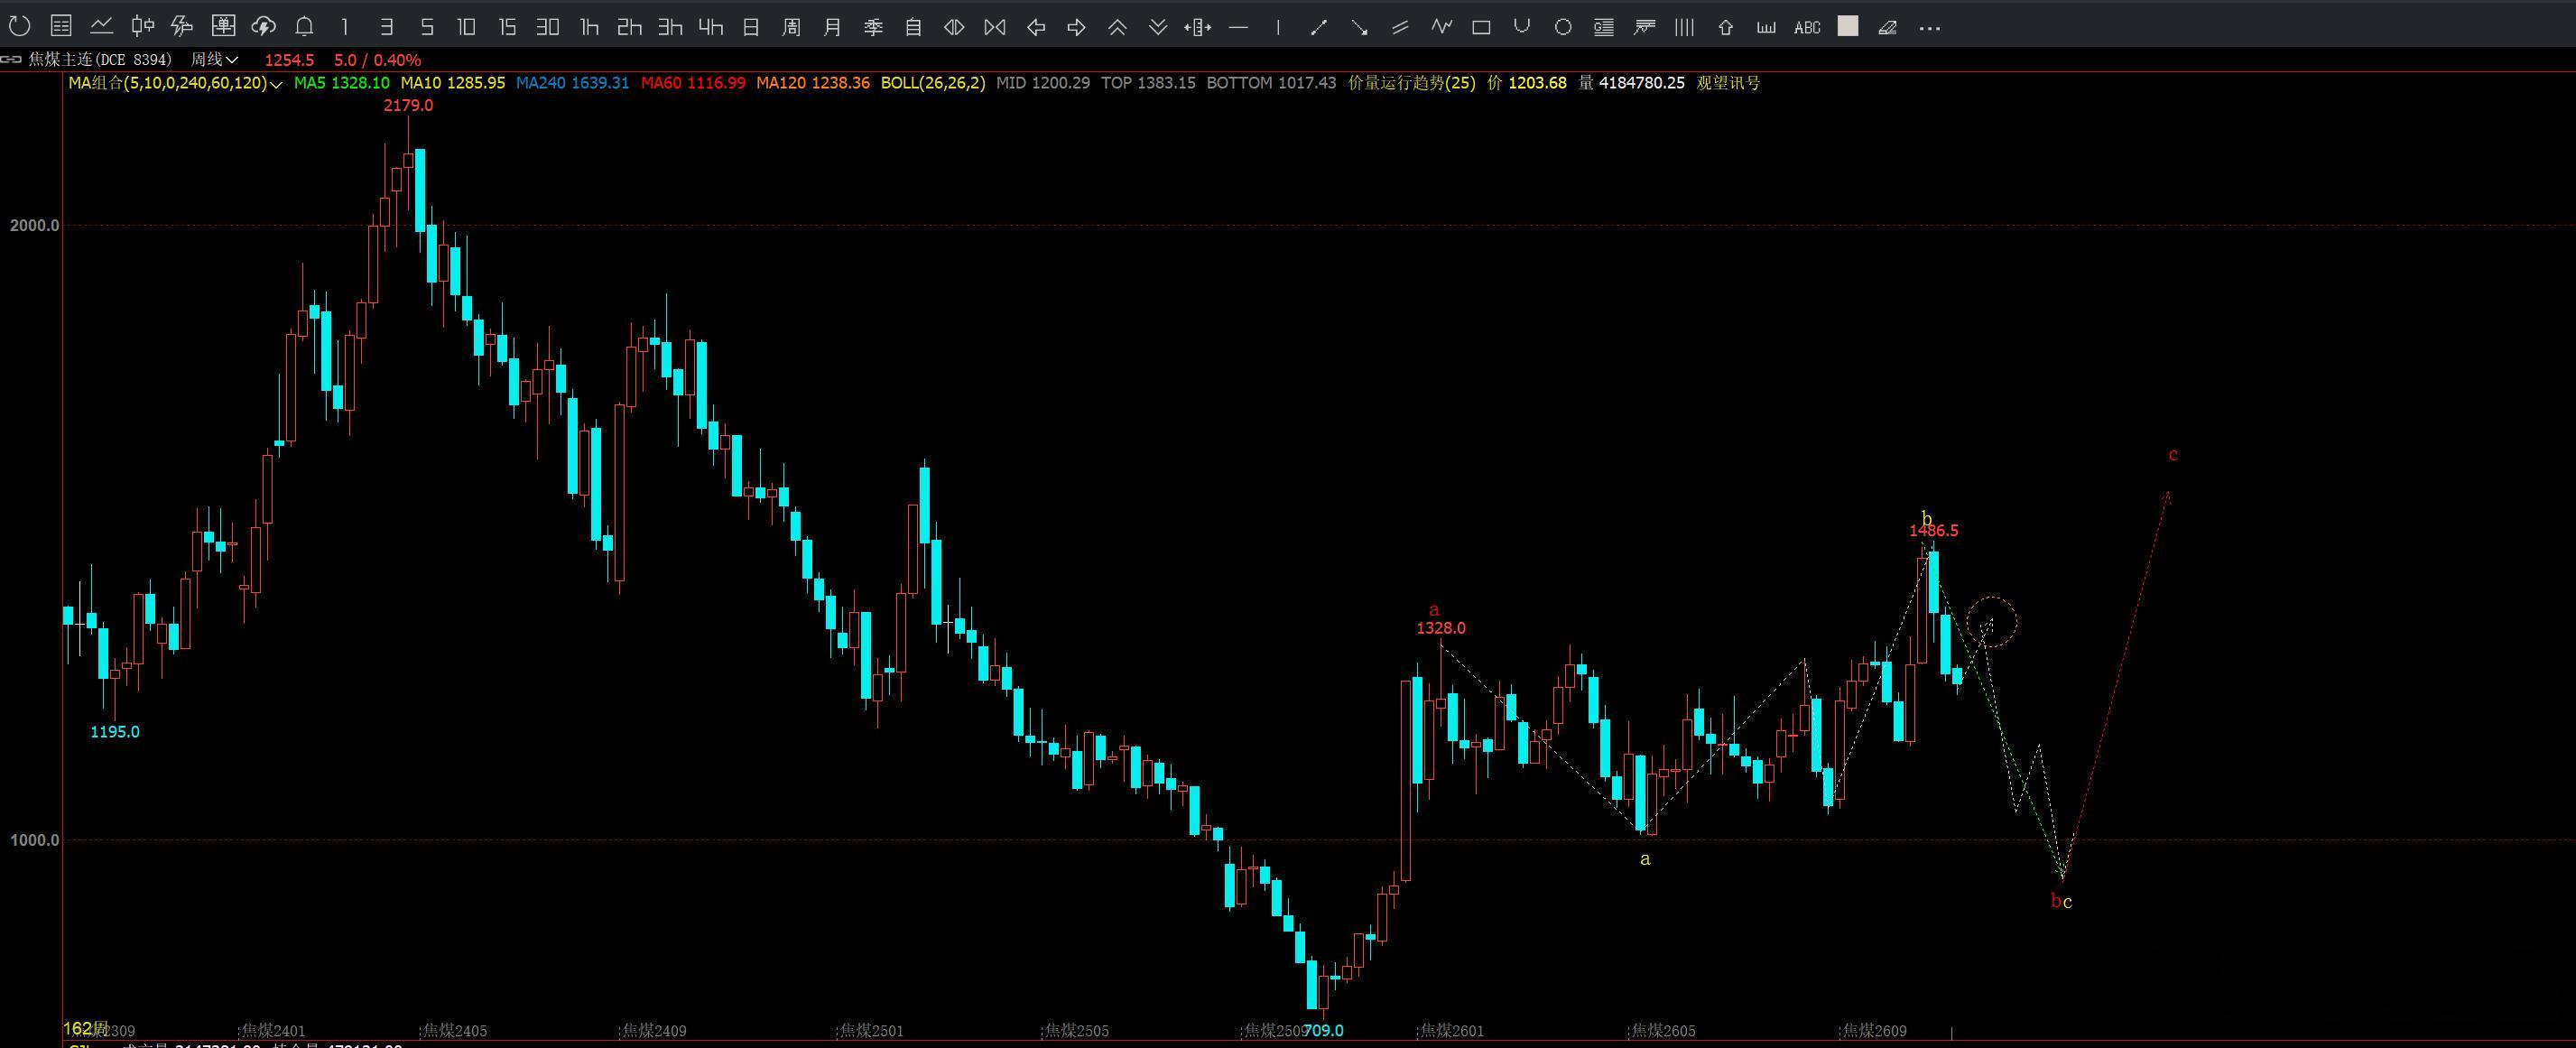Image resolution: width=2576 pixels, height=1048 pixels.
Task: Select the arrow line drawing tool
Action: coord(1360,27)
